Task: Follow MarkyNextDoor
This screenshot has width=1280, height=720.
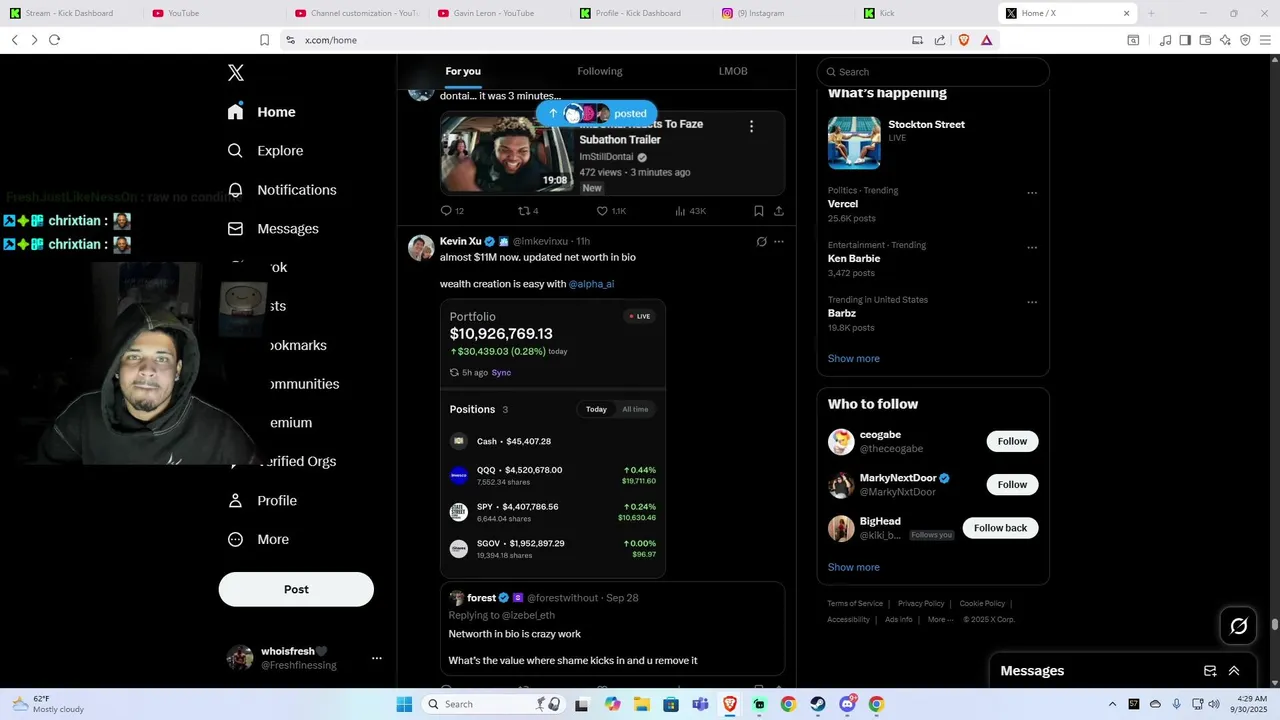Action: pos(1012,485)
